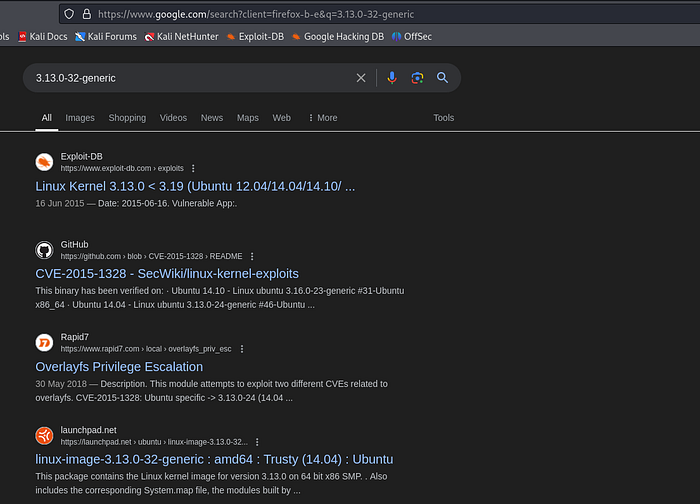
Task: Open the More search filters dropdown
Action: point(322,118)
